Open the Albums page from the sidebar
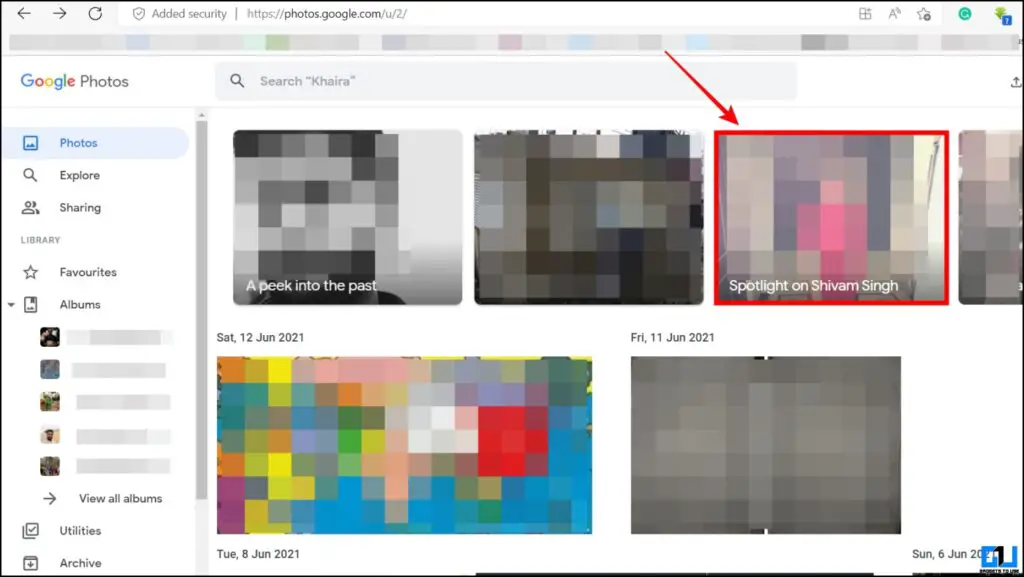 pyautogui.click(x=80, y=305)
